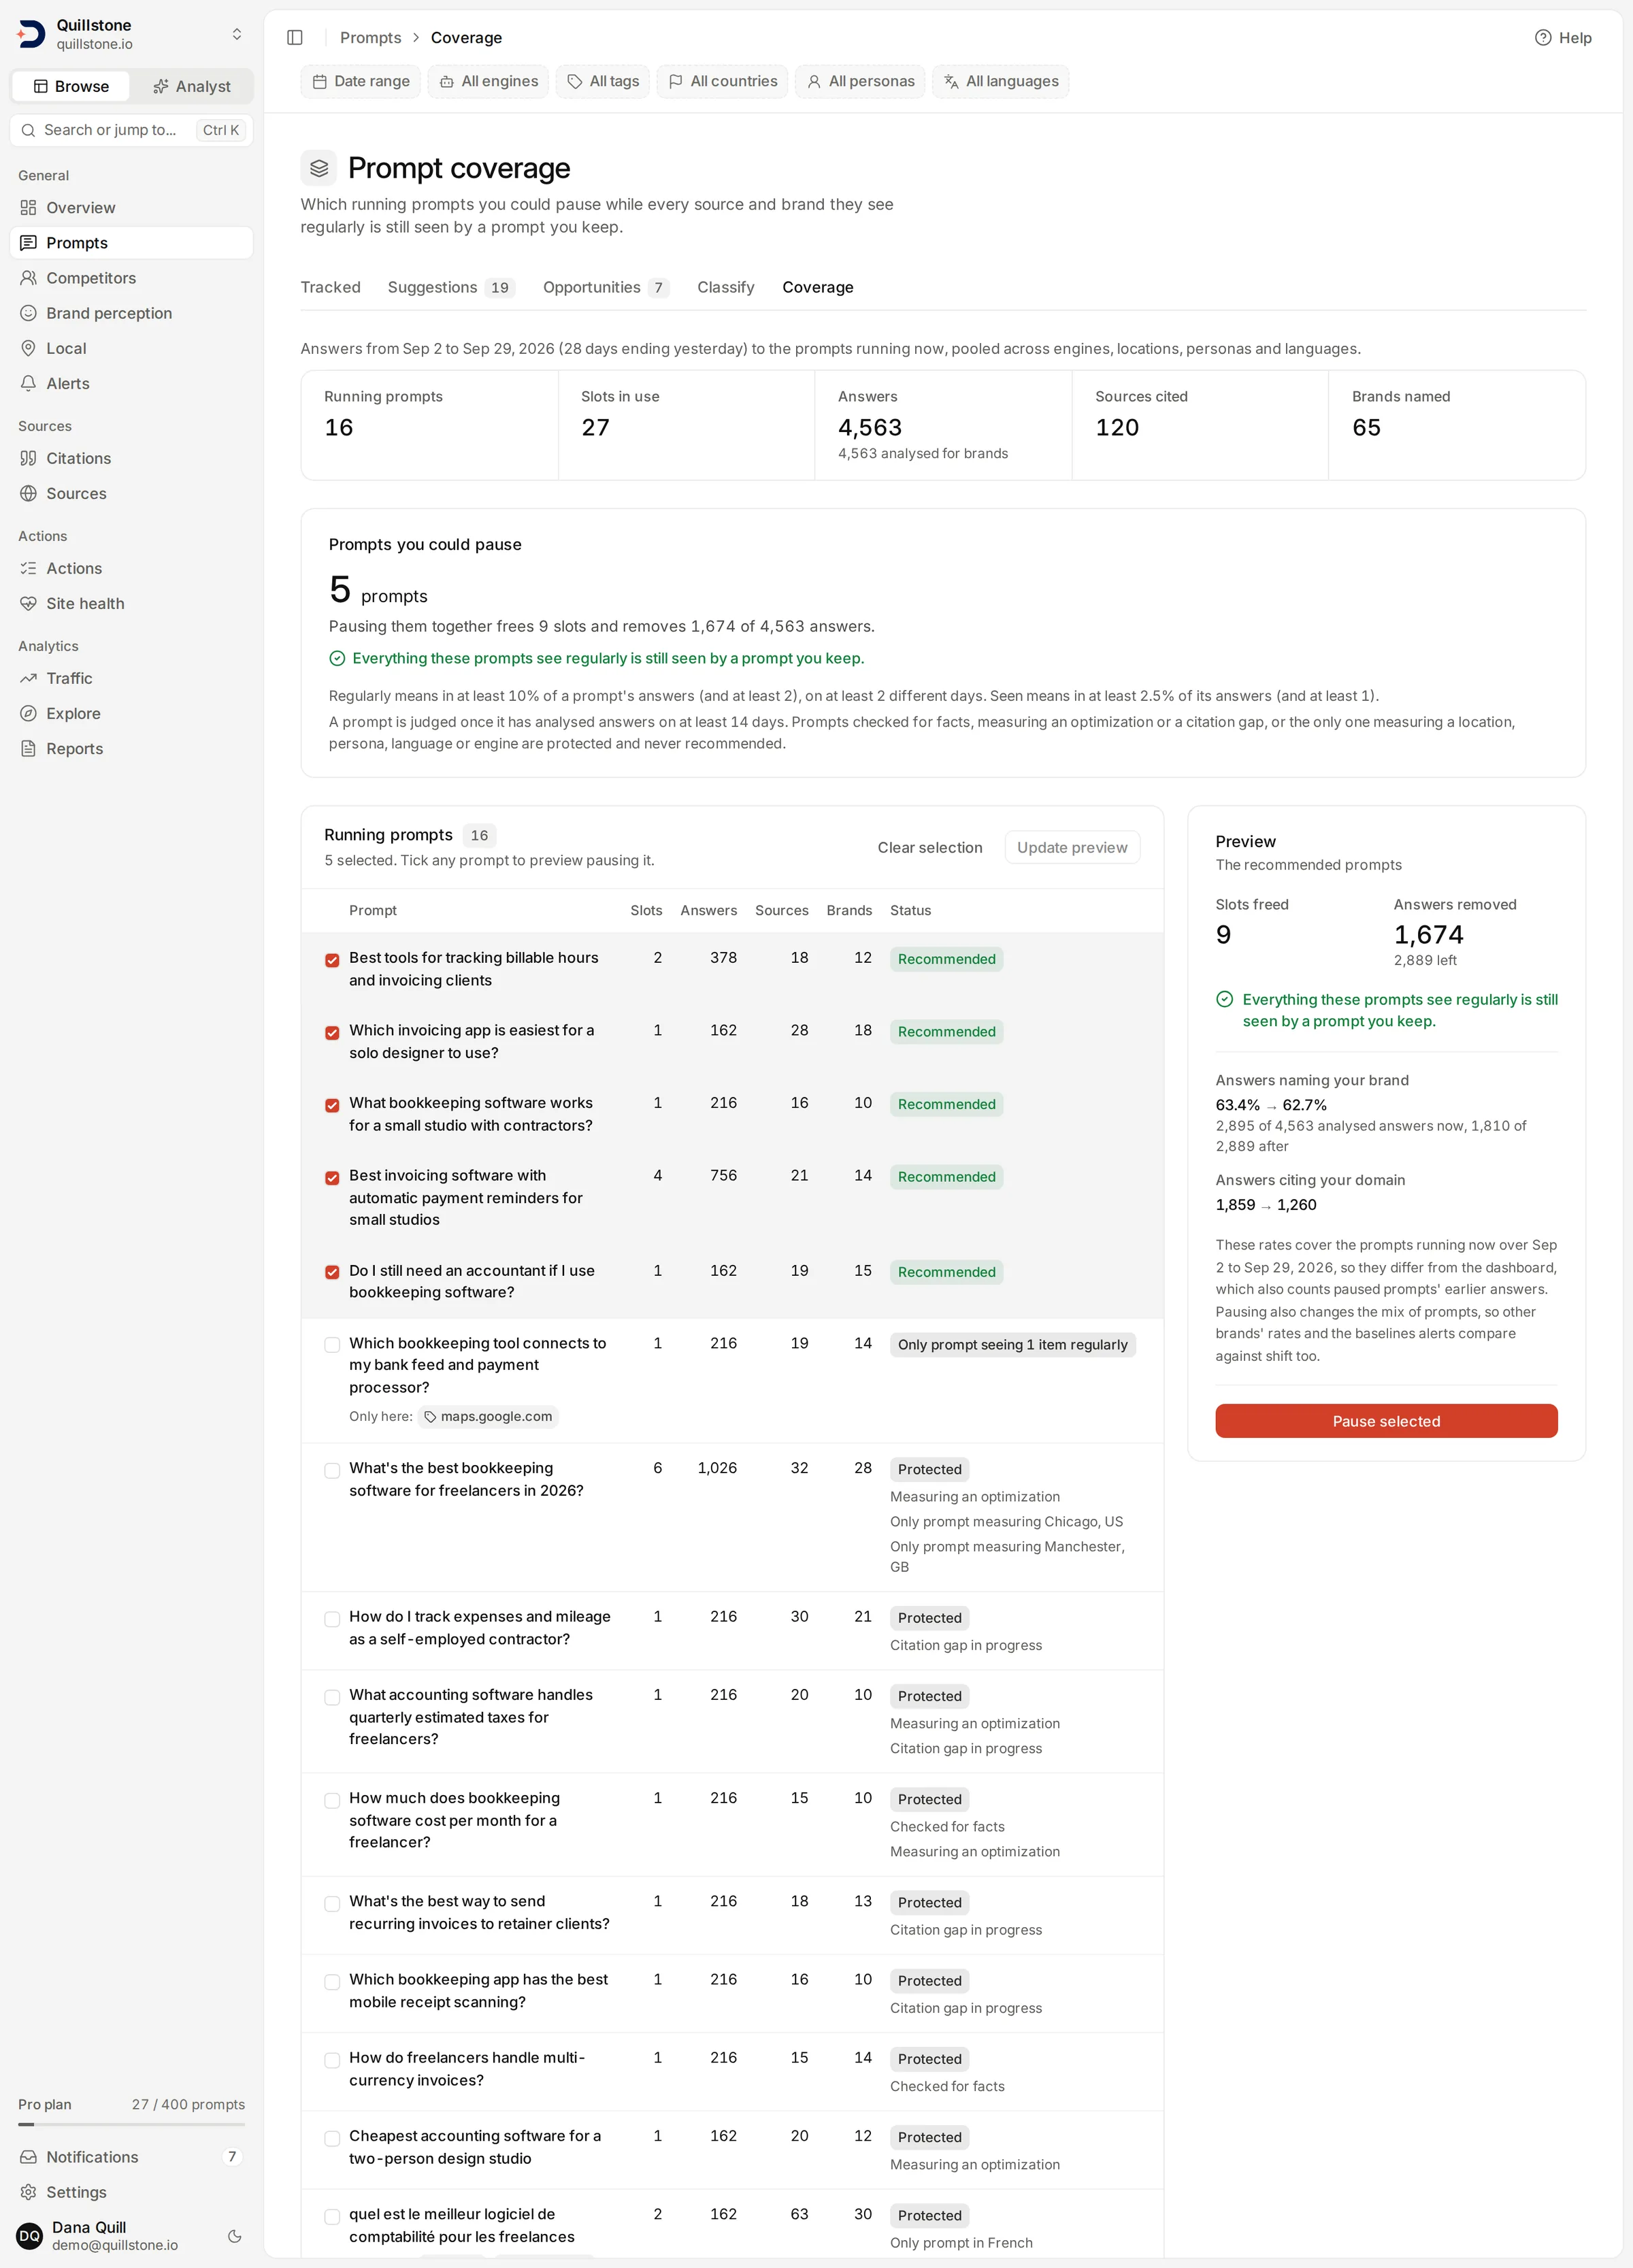Screen dimensions: 1633x2268
Task: Open Site health page
Action: tap(131, 603)
